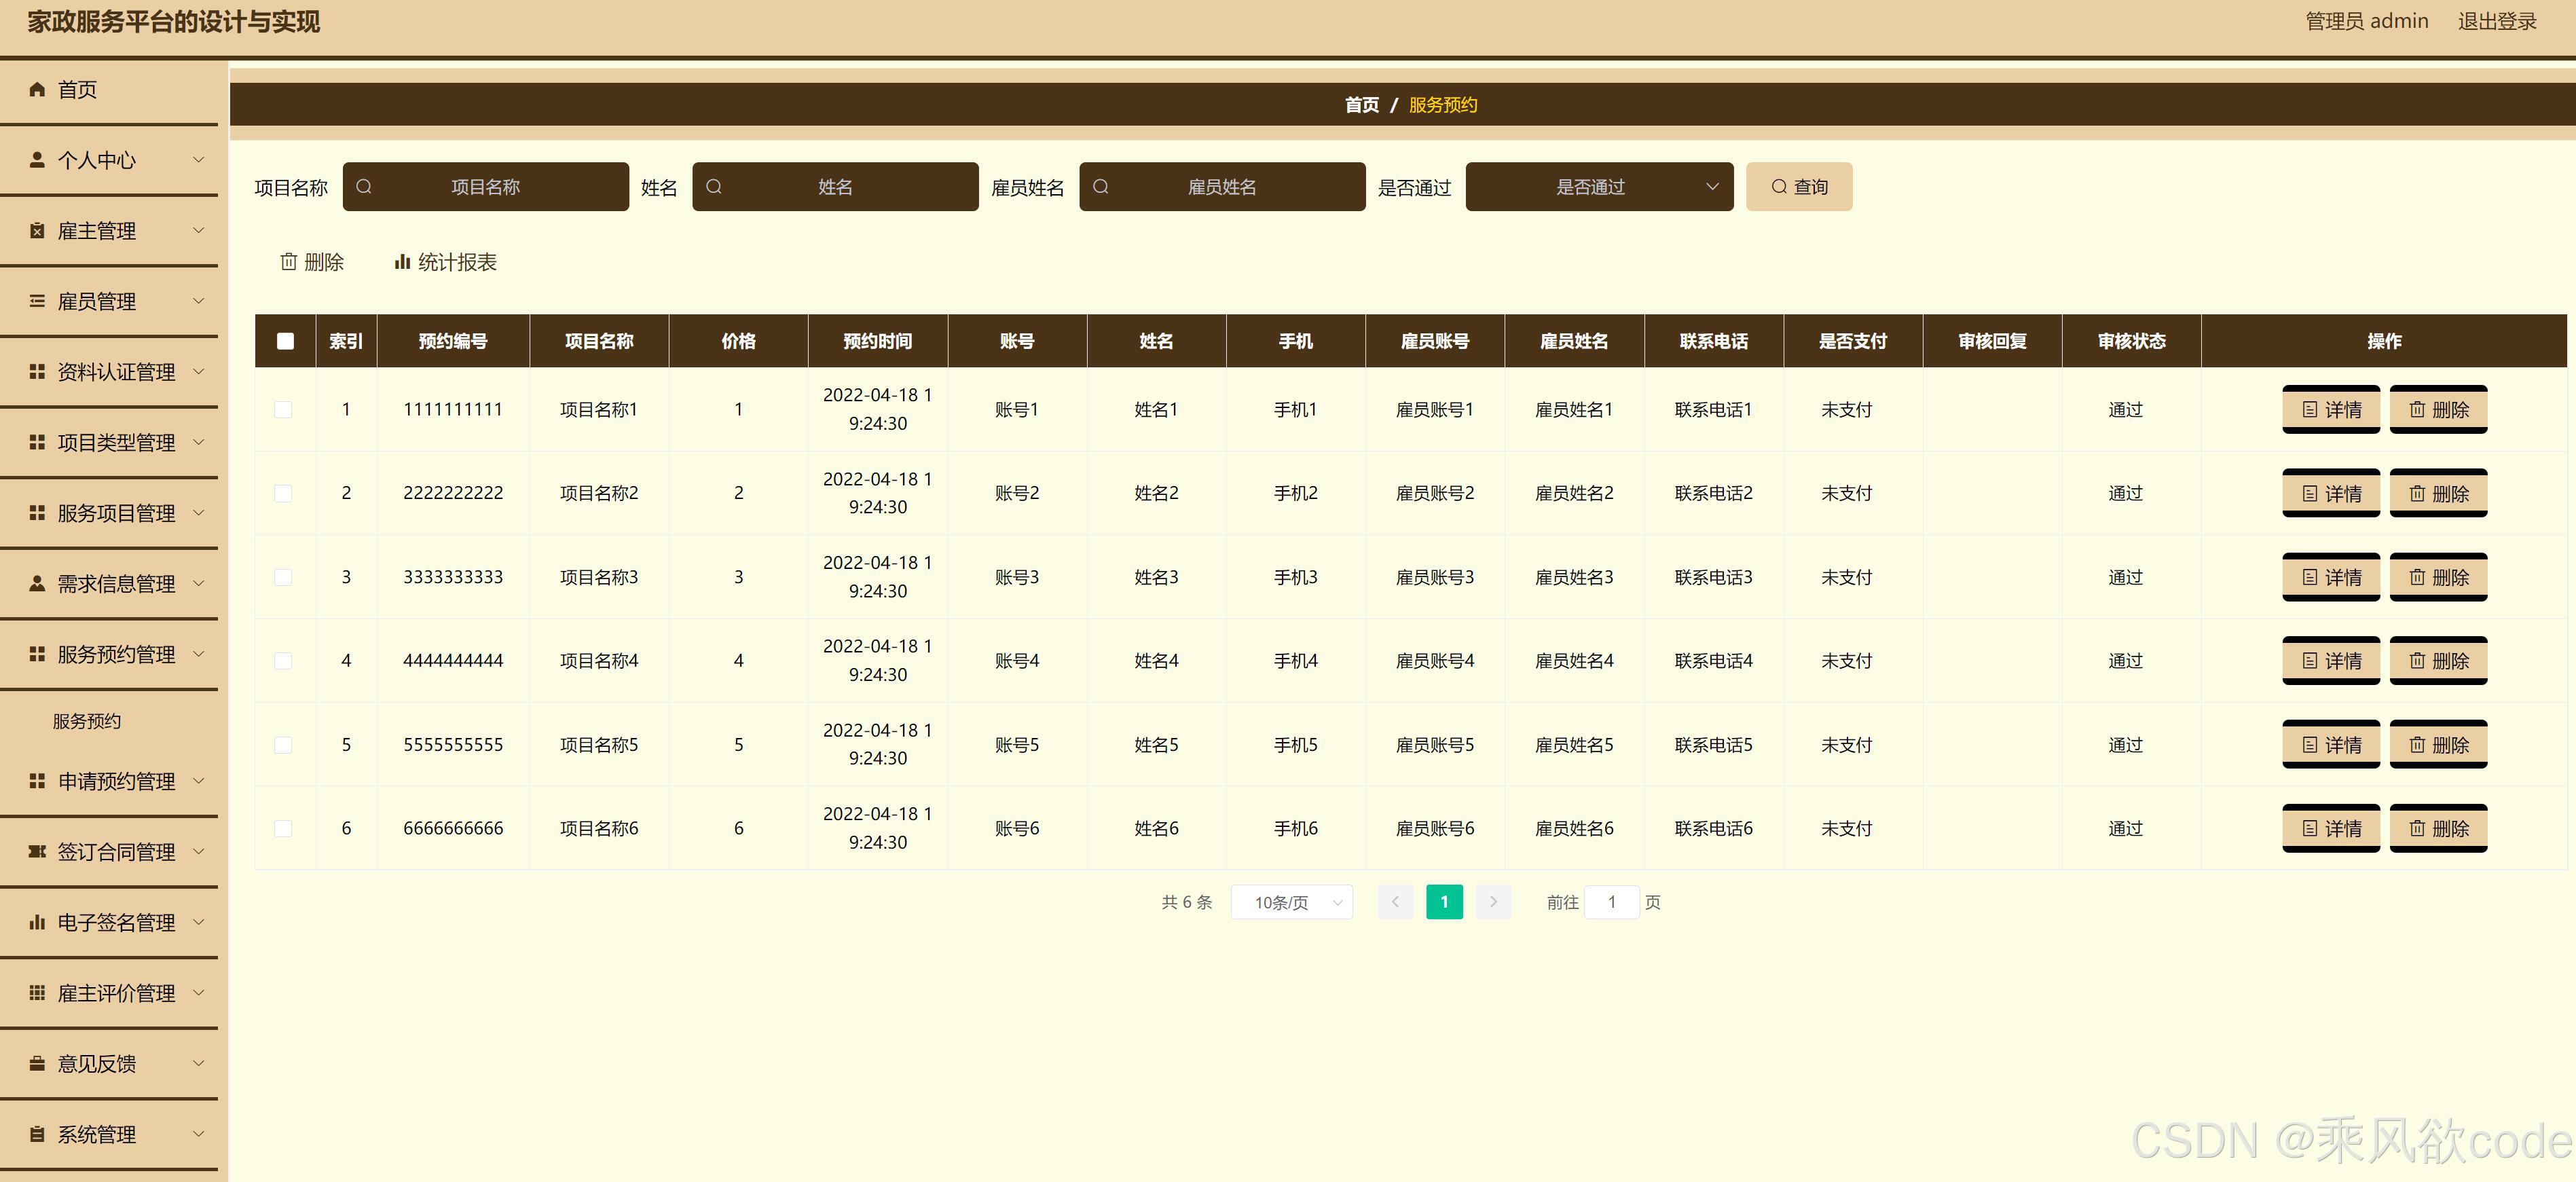
Task: Click the chart icon beside 电子签名管理
Action: tap(37, 922)
